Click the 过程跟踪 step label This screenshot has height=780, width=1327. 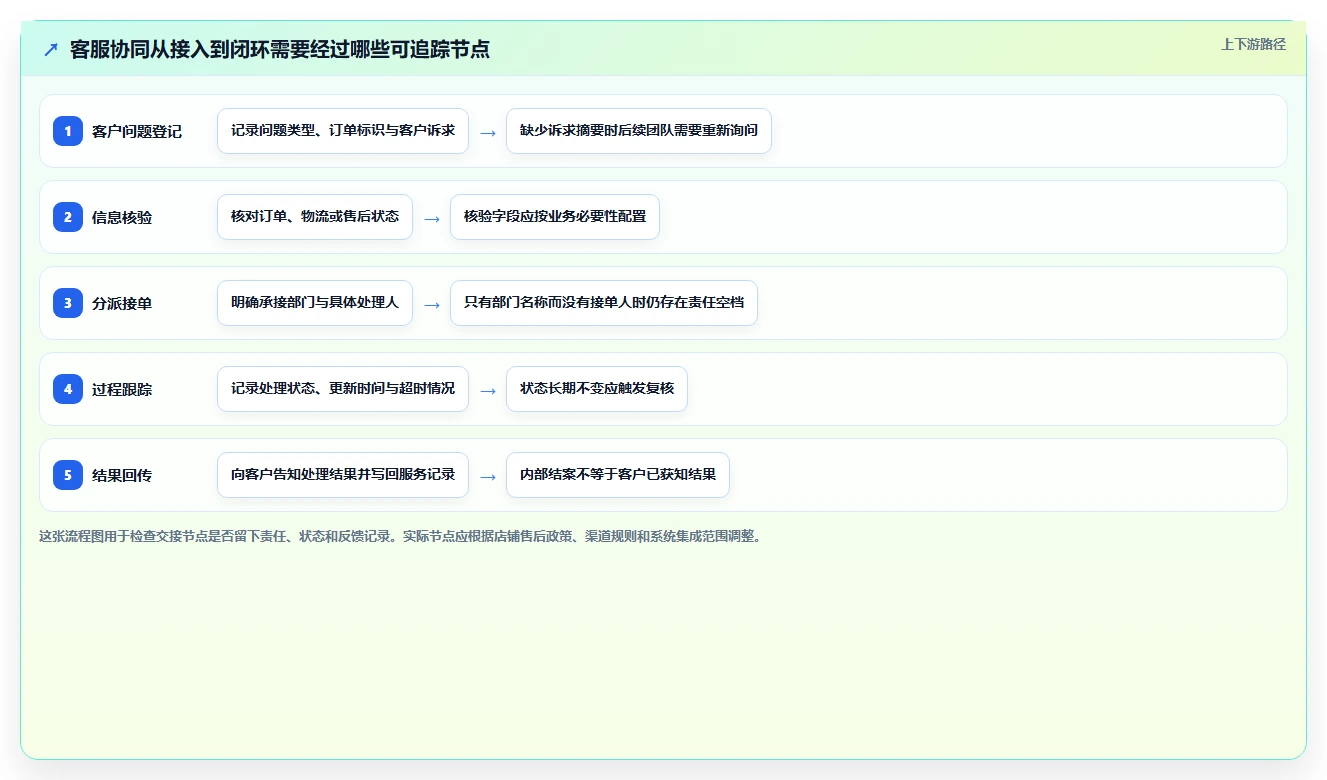[x=122, y=389]
